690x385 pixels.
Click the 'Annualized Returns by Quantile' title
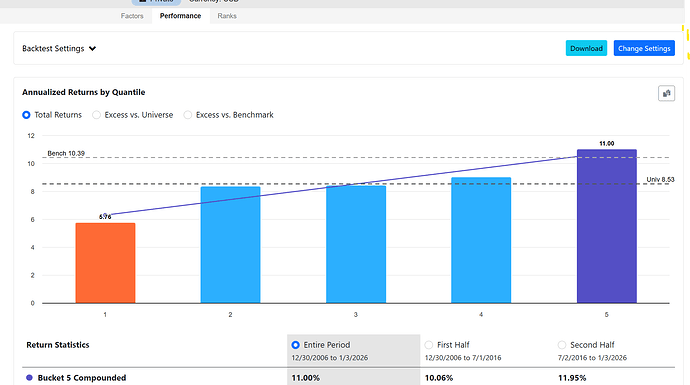click(84, 92)
